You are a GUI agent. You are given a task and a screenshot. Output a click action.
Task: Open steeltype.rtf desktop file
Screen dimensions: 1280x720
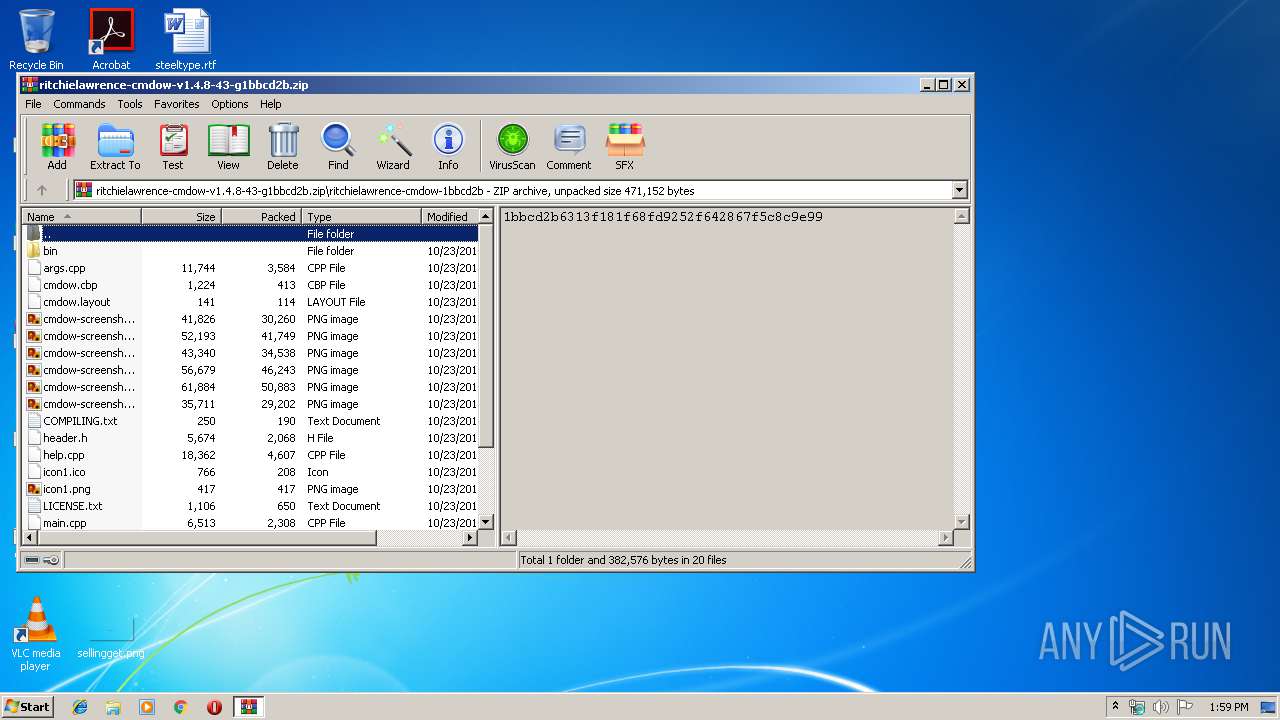click(x=186, y=39)
